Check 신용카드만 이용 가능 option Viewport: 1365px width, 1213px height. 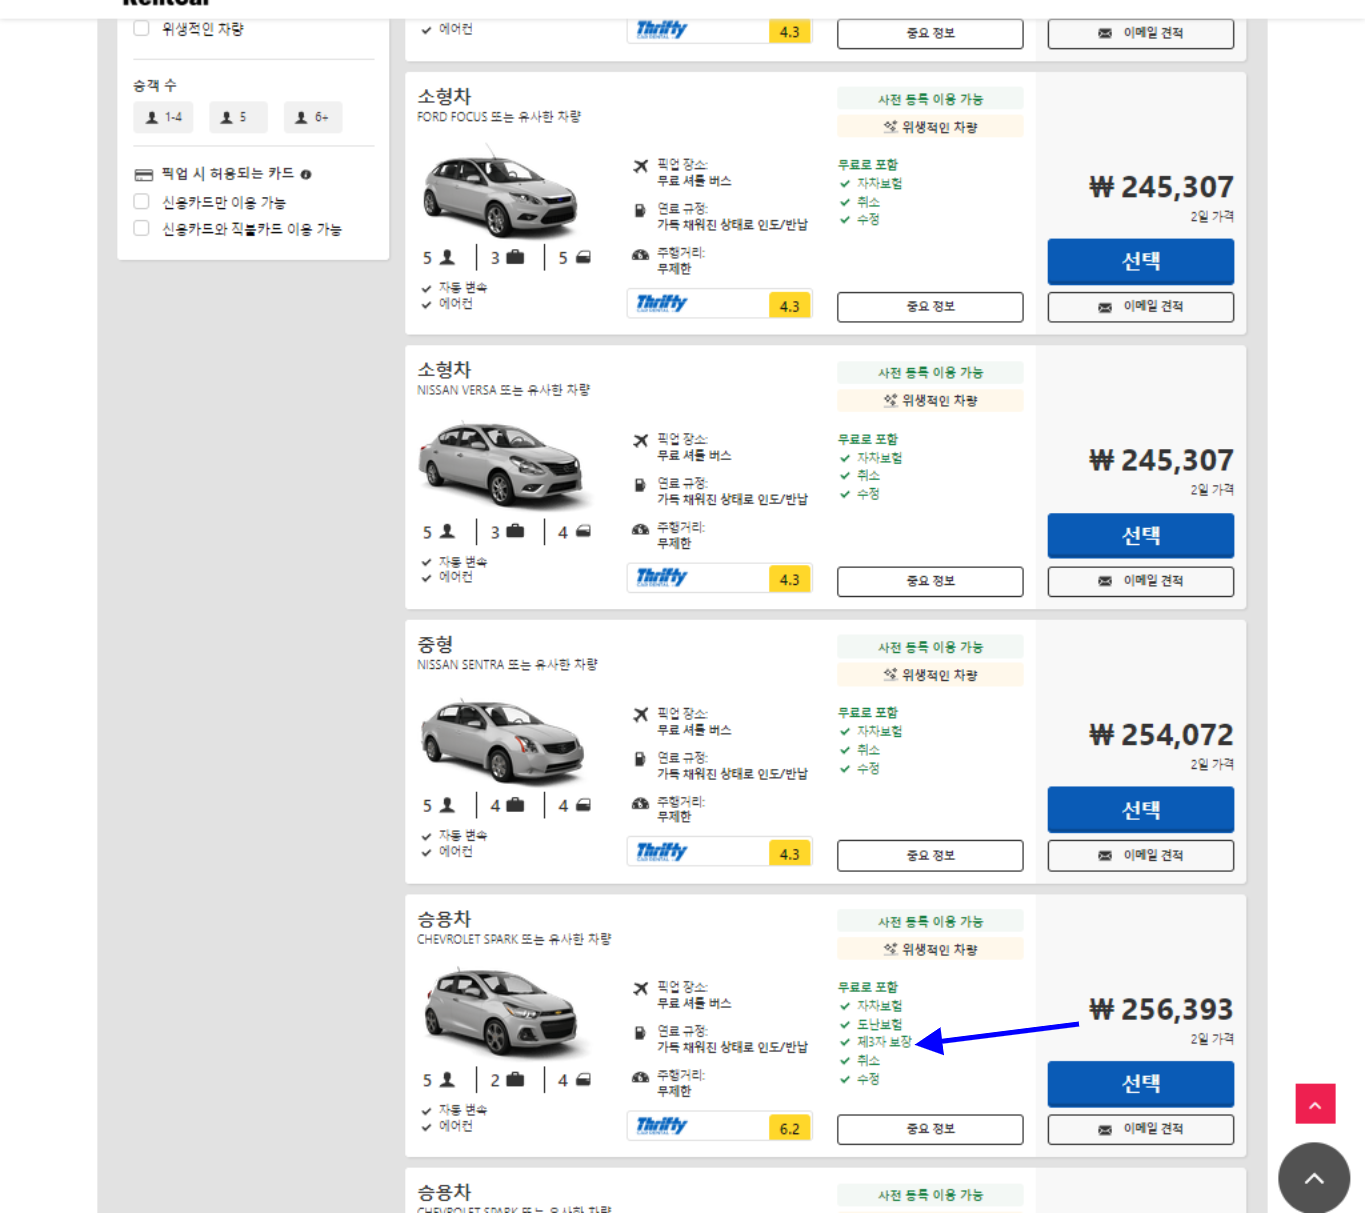pyautogui.click(x=141, y=201)
